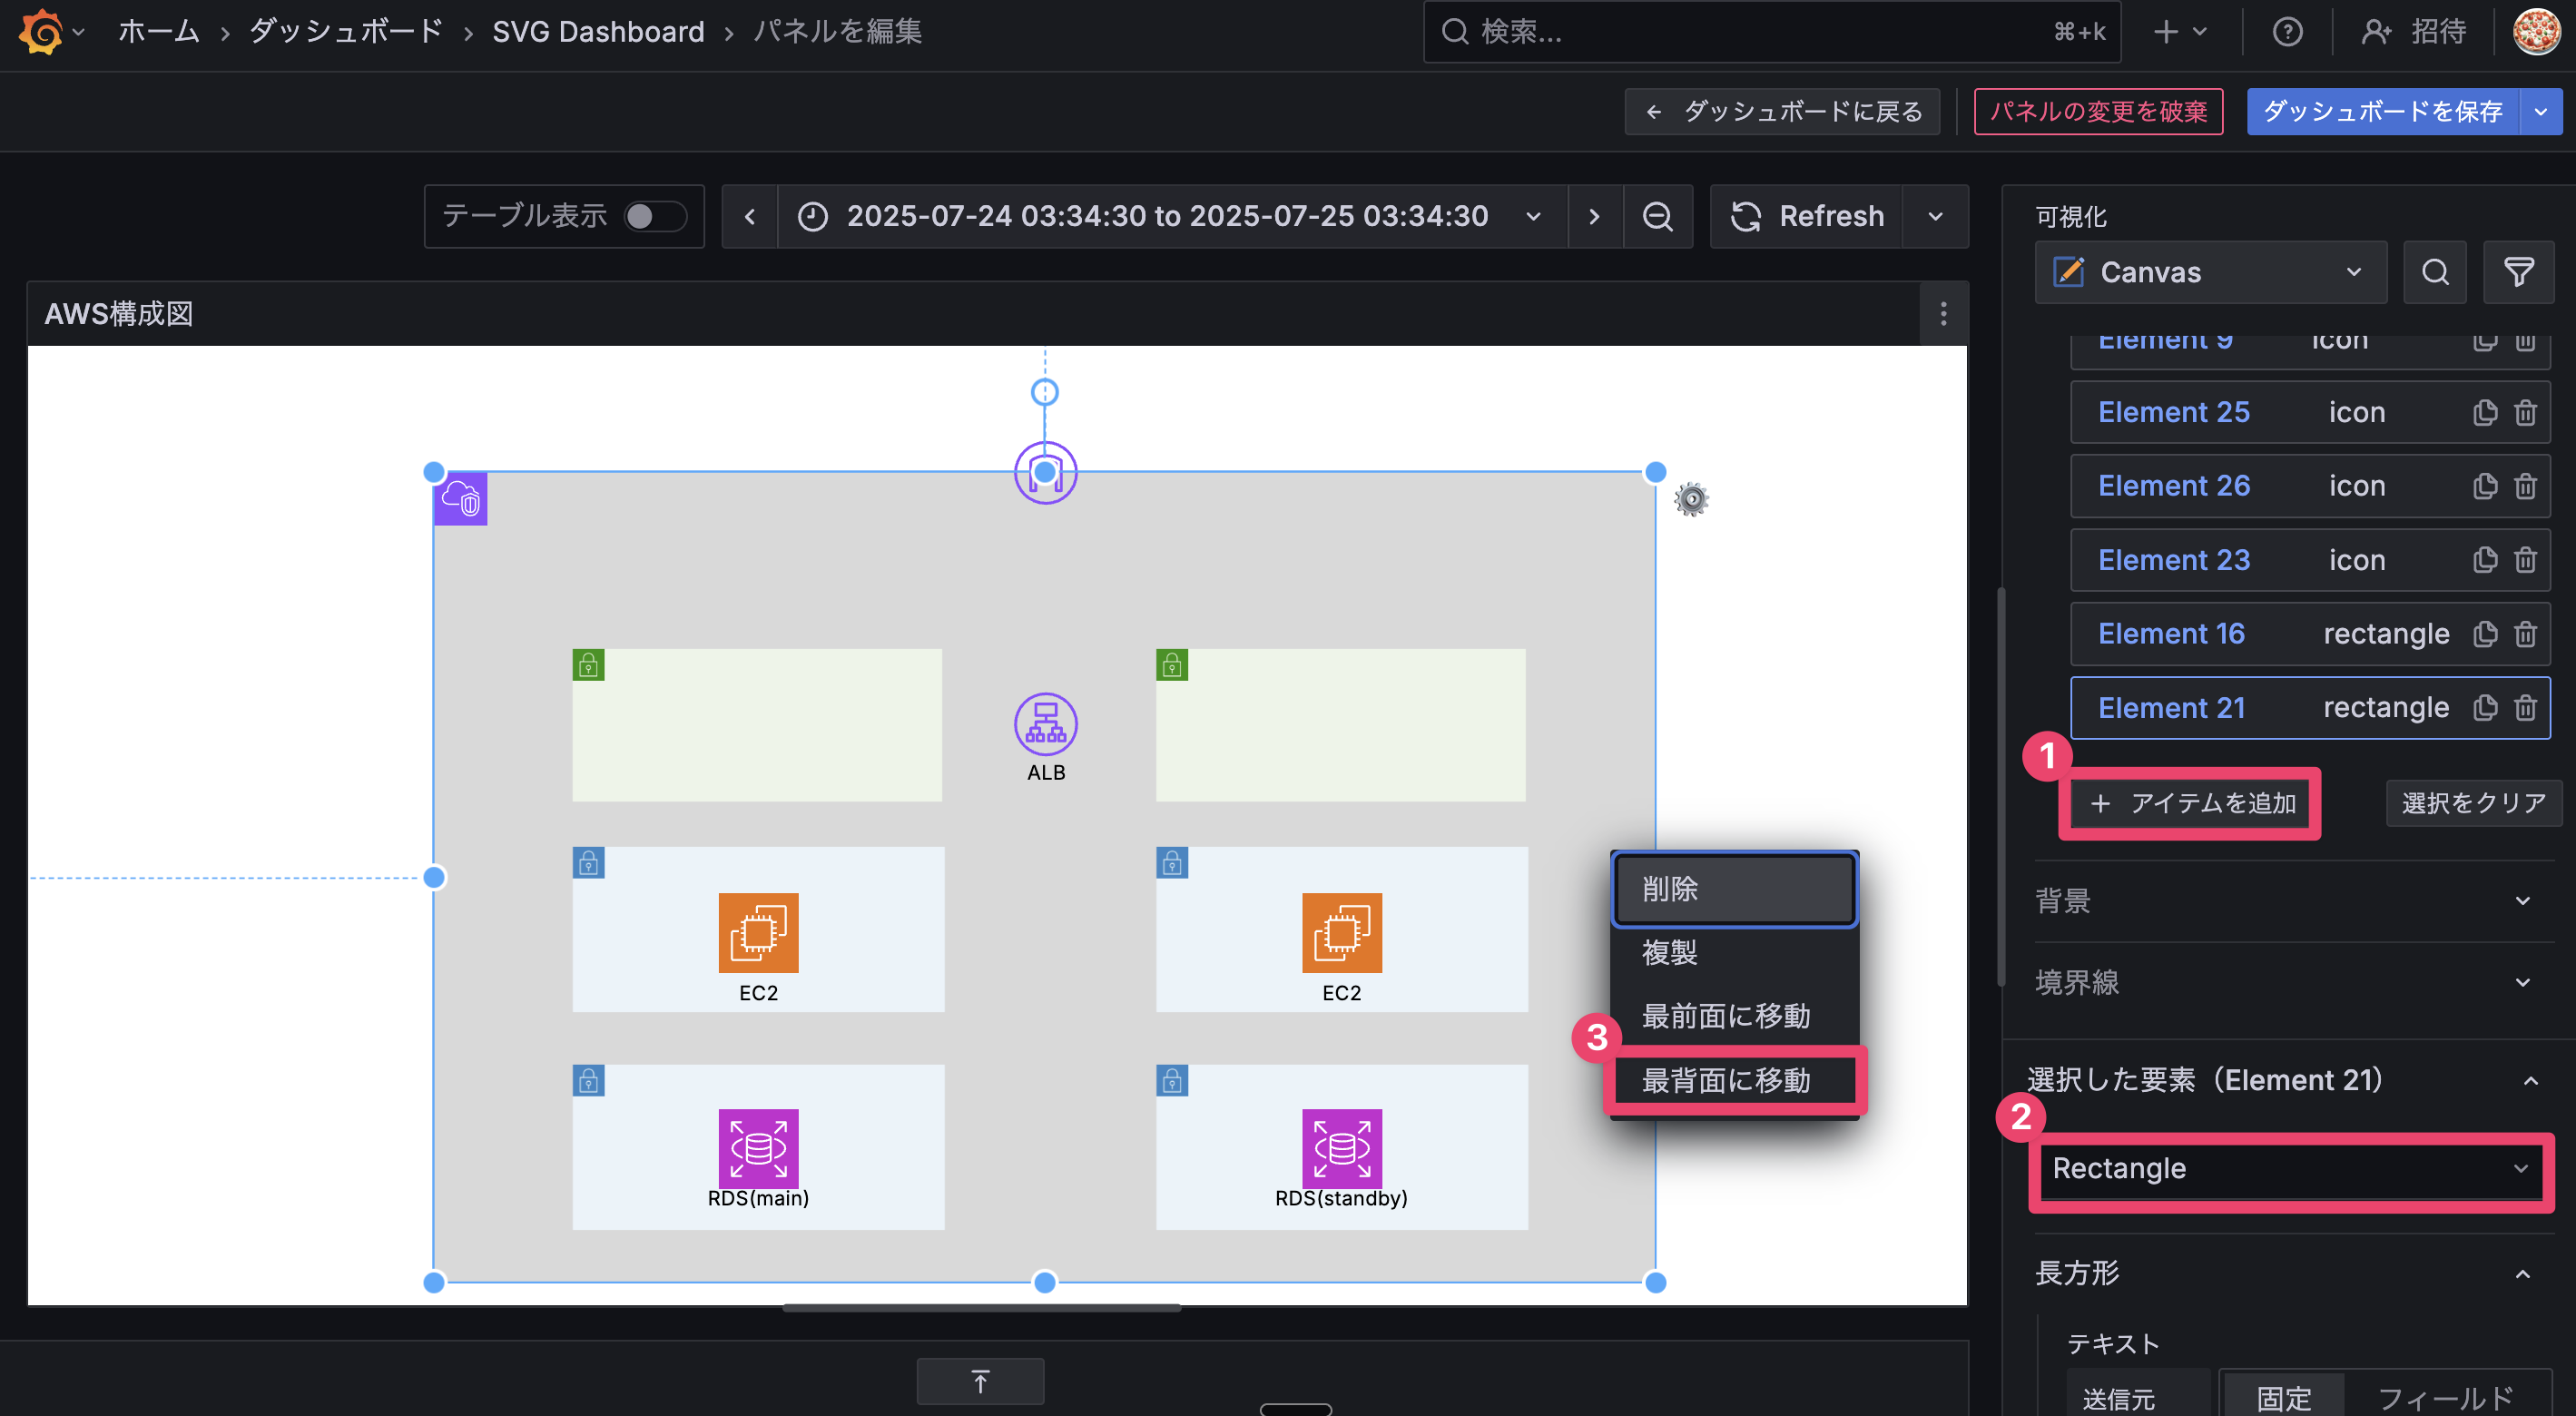Open the plus new-item menu
The height and width of the screenshot is (1416, 2576).
pos(2180,32)
